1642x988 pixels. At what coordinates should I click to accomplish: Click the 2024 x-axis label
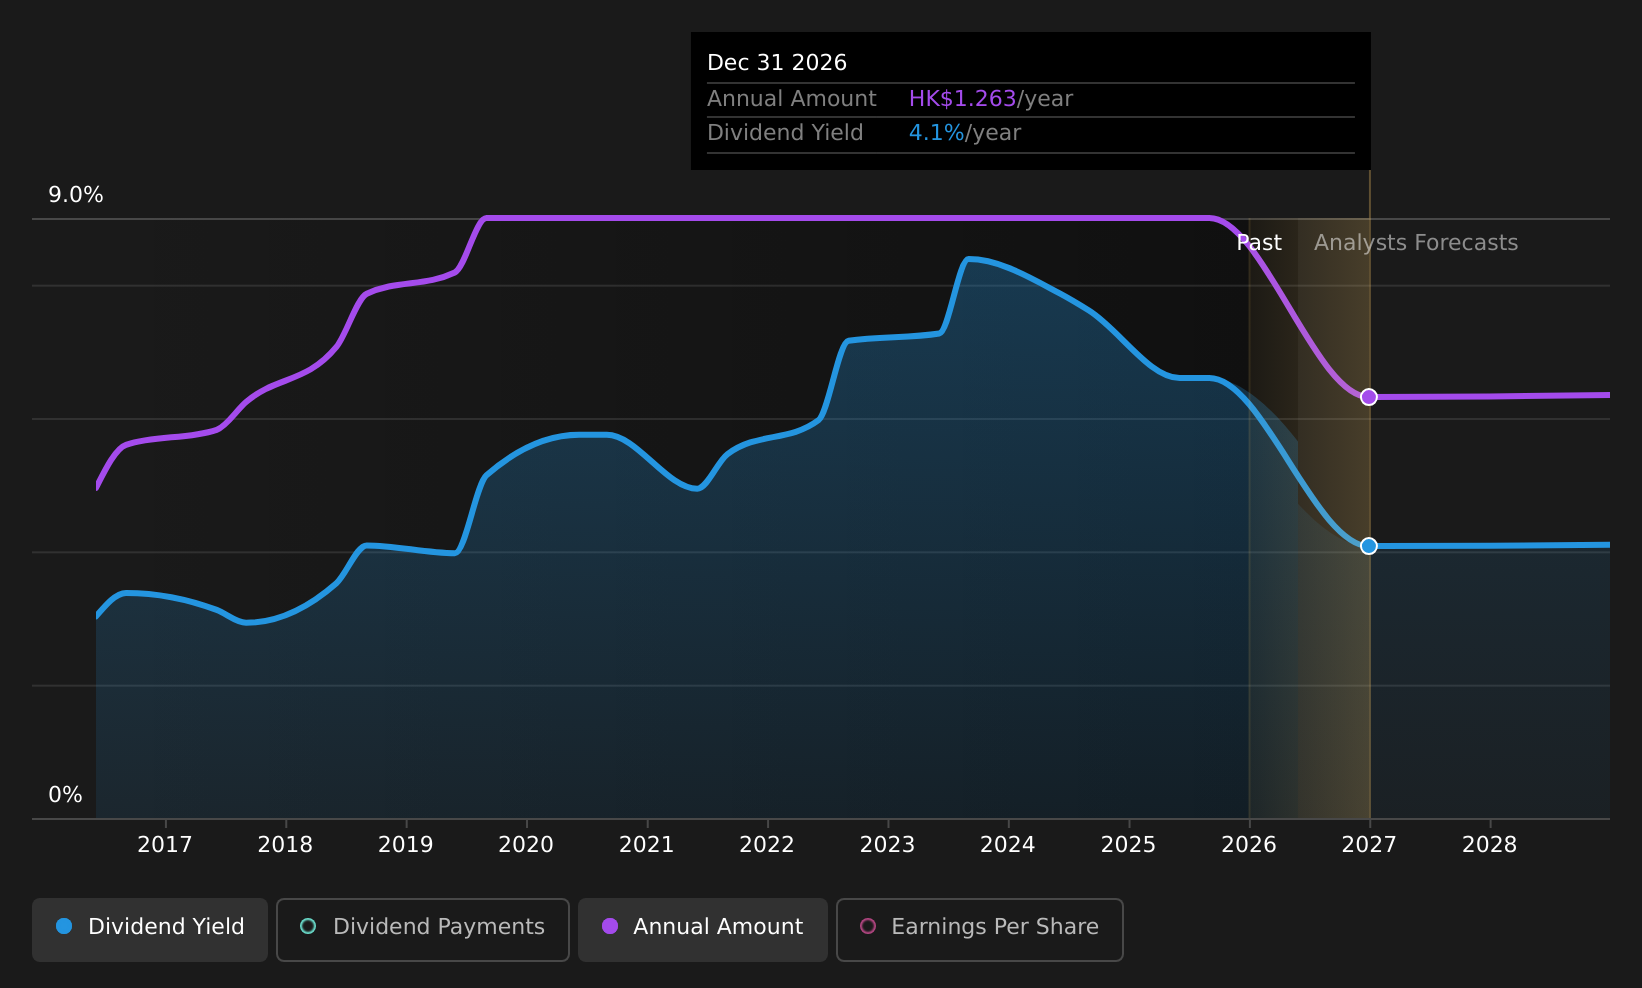click(x=1008, y=845)
